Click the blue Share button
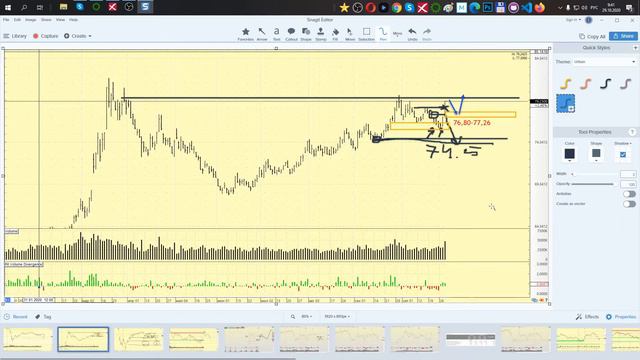The image size is (640, 360). point(623,36)
